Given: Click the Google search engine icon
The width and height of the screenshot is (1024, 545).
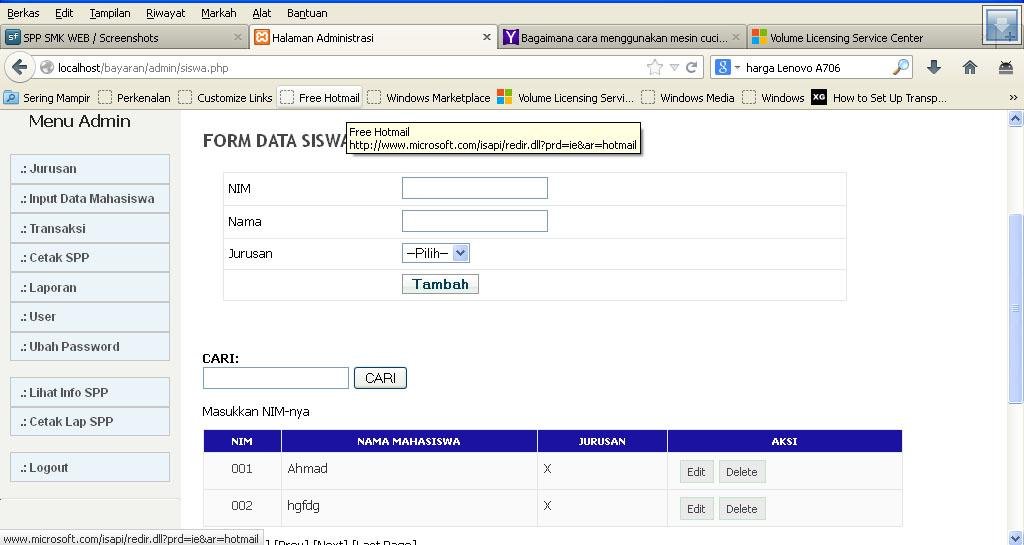Looking at the screenshot, I should tap(723, 67).
